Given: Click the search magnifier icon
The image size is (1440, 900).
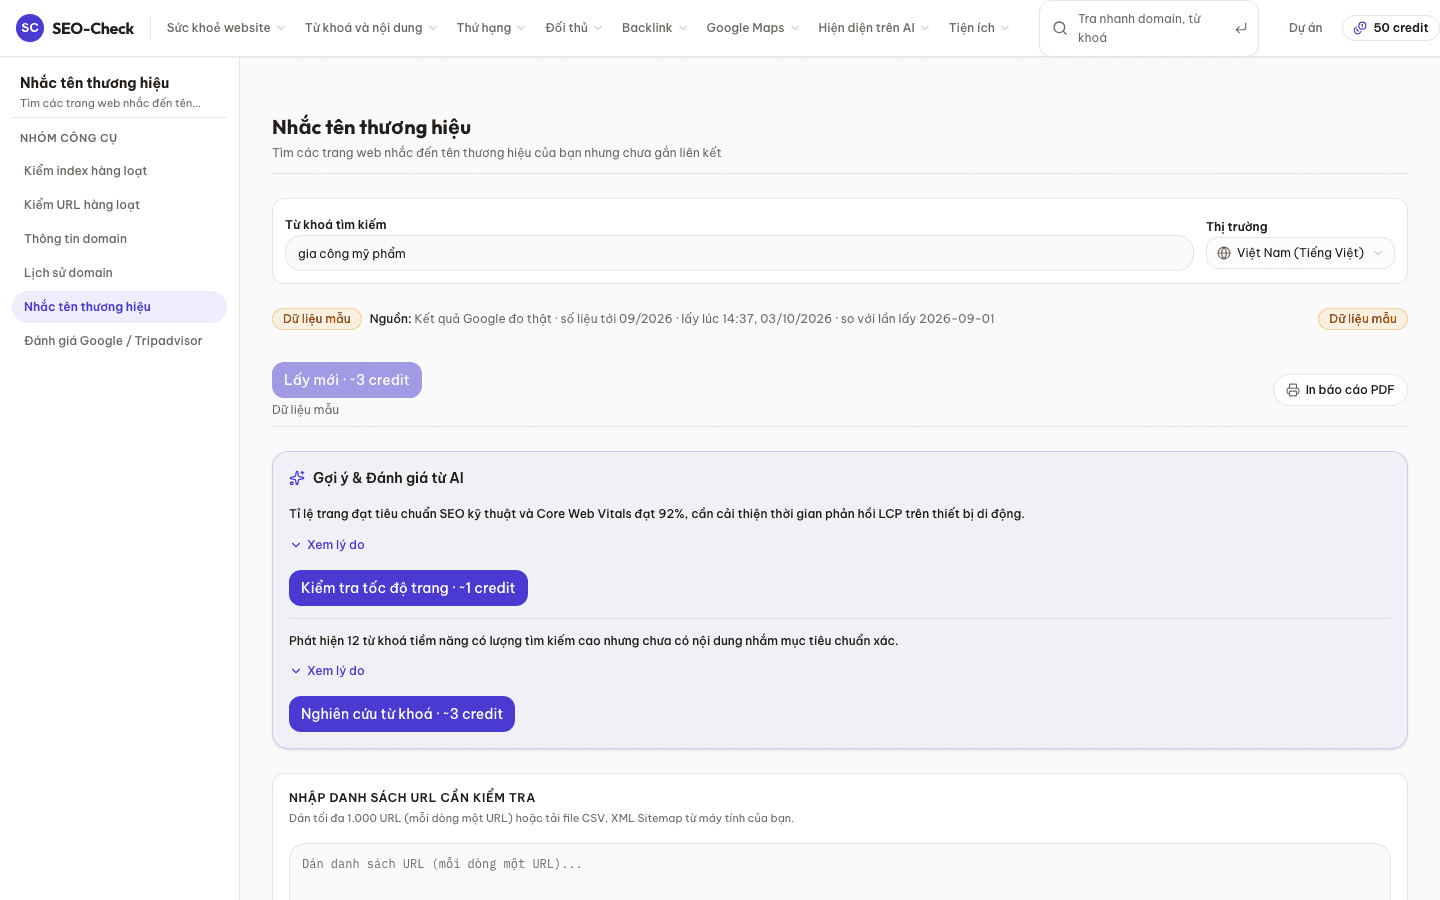Looking at the screenshot, I should coord(1060,28).
